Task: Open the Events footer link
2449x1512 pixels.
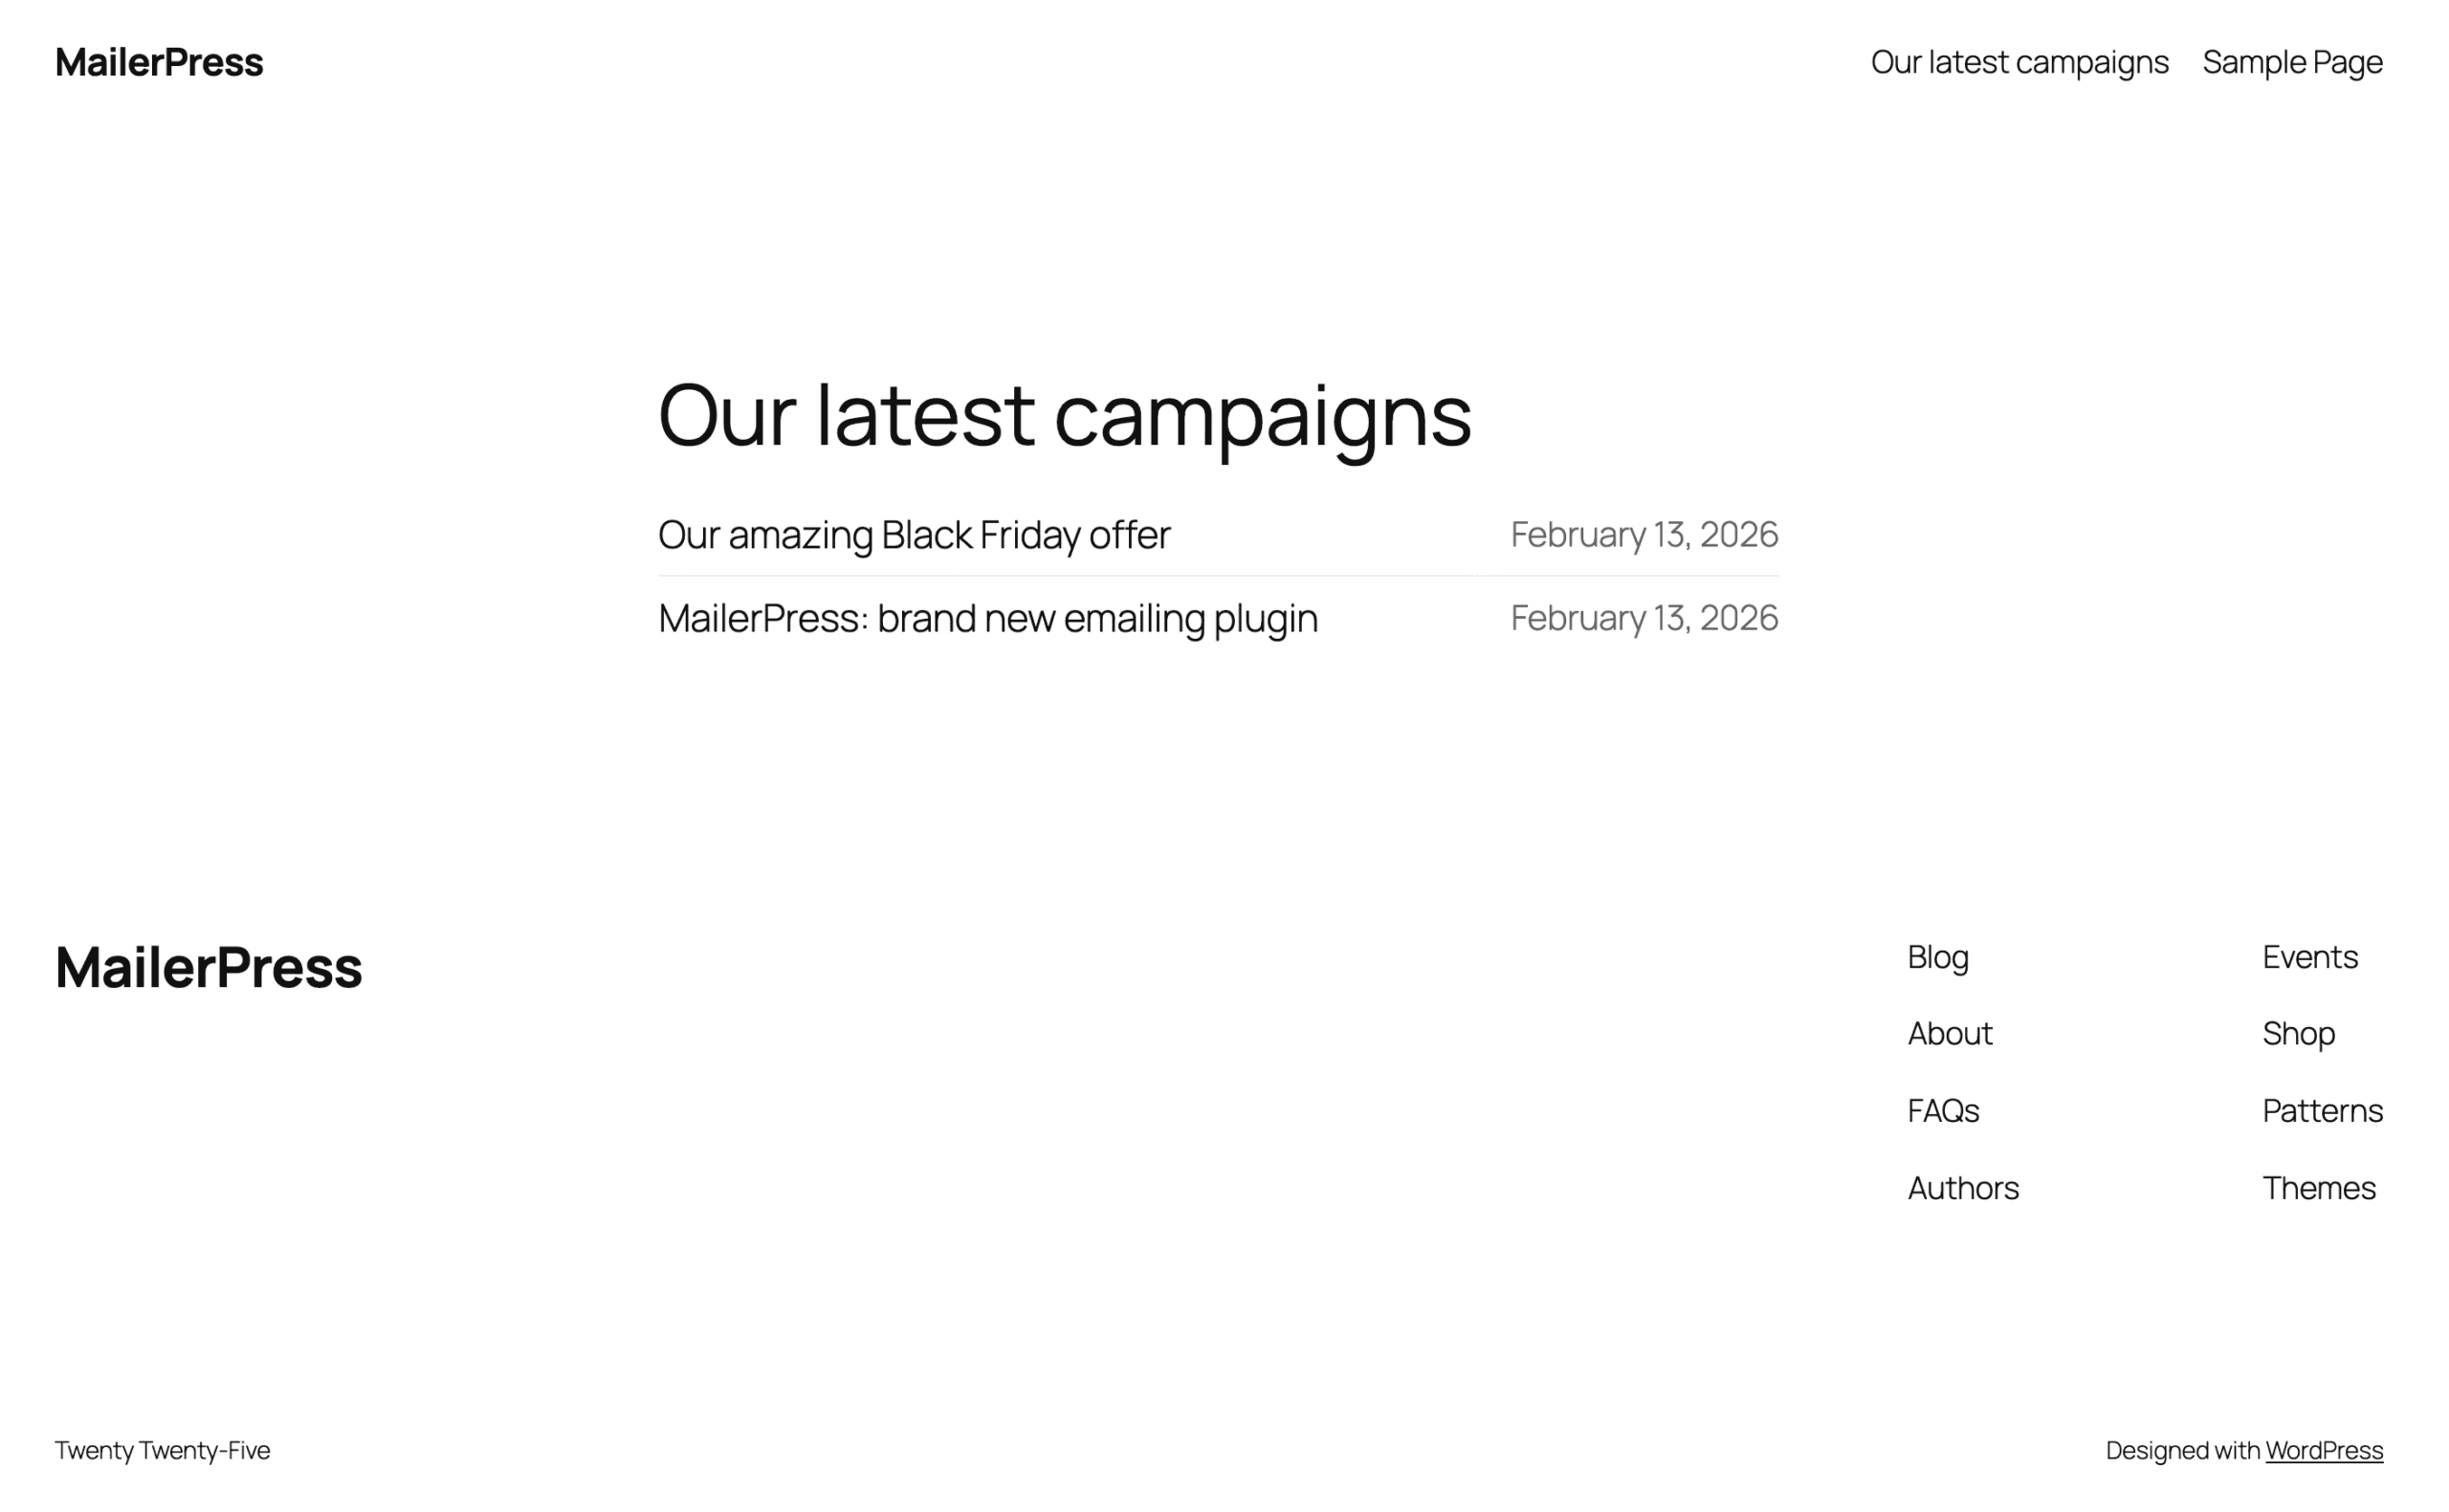Action: pyautogui.click(x=2308, y=957)
